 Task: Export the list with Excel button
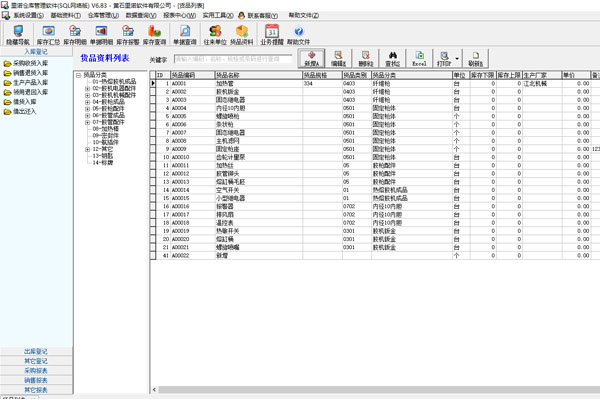click(420, 59)
